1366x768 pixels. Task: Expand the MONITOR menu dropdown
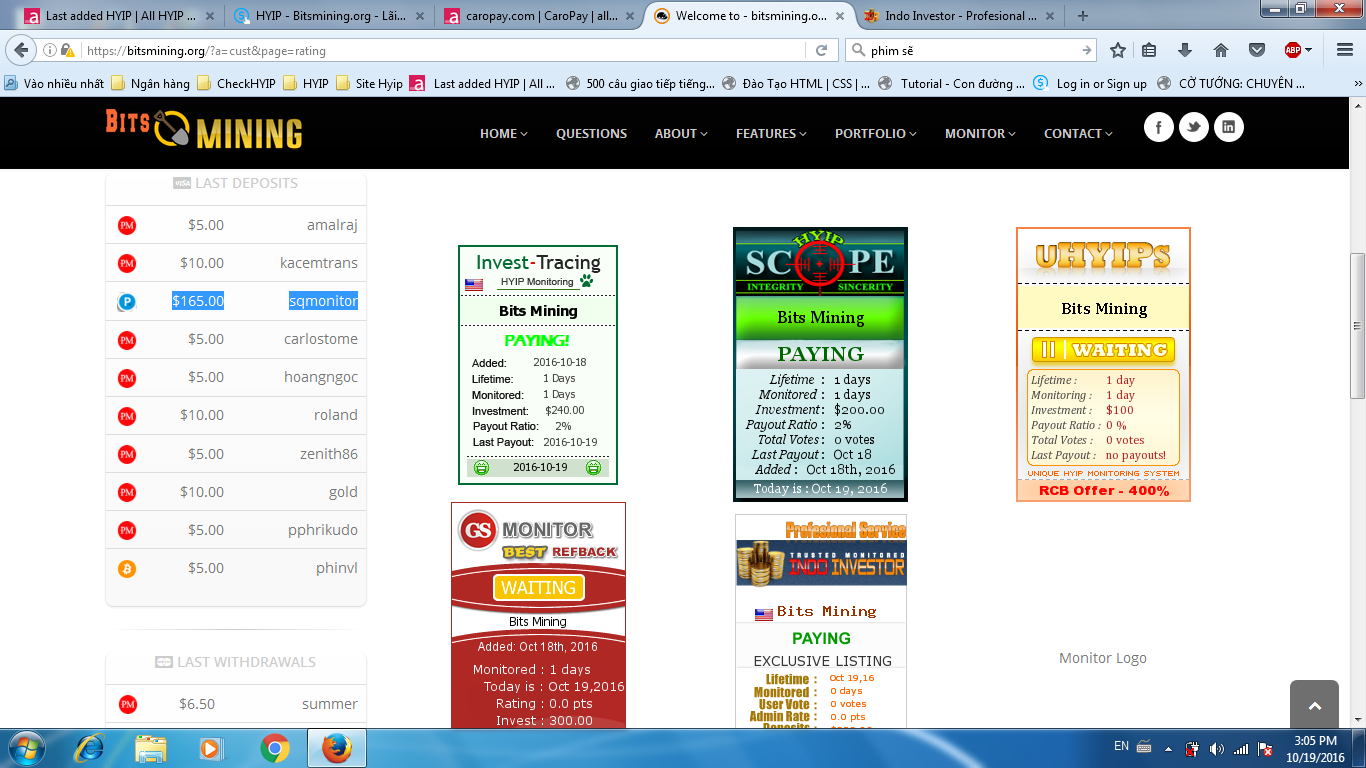point(980,133)
